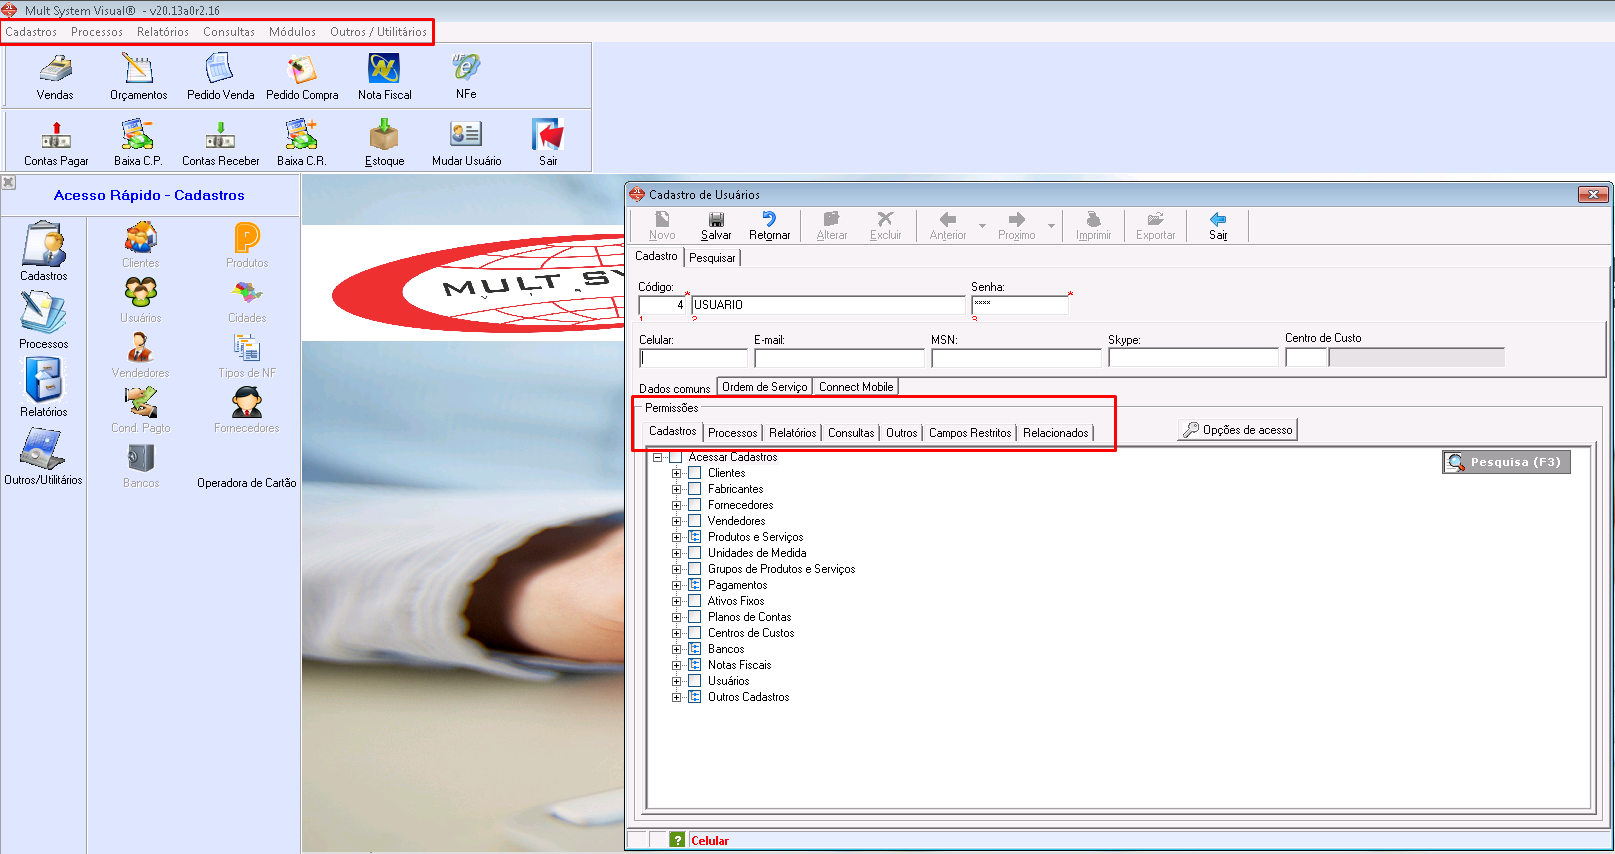This screenshot has width=1615, height=854.
Task: Launch the Pedido Venda icon
Action: pos(220,76)
